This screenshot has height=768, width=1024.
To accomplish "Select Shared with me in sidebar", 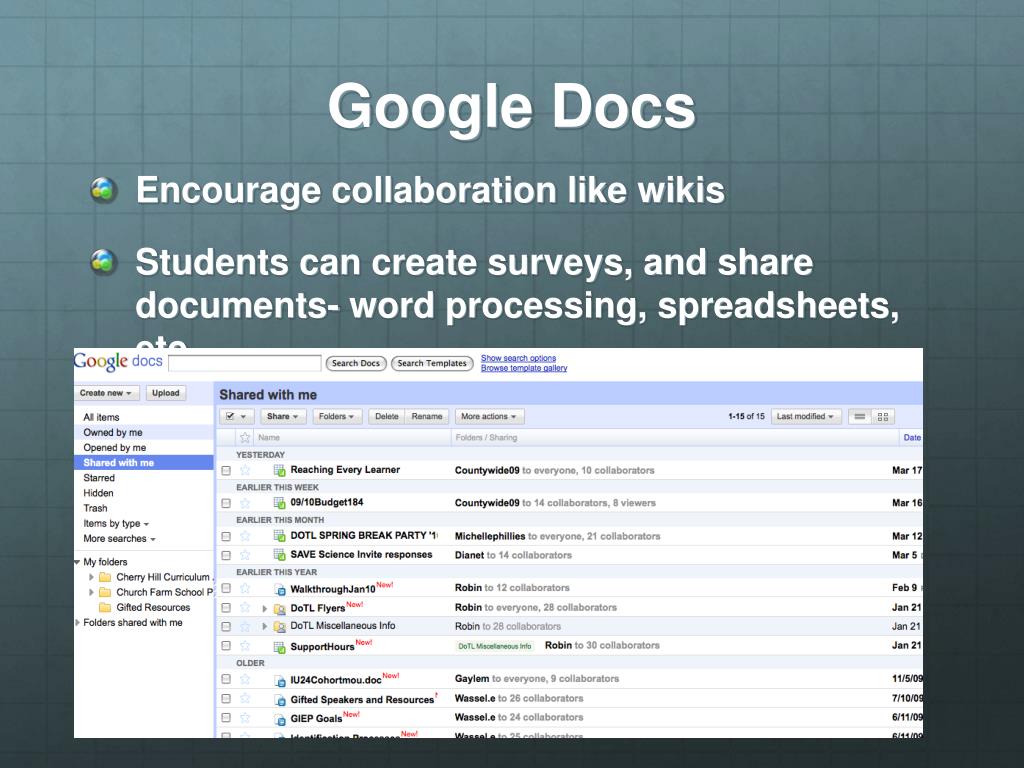I will tap(144, 463).
